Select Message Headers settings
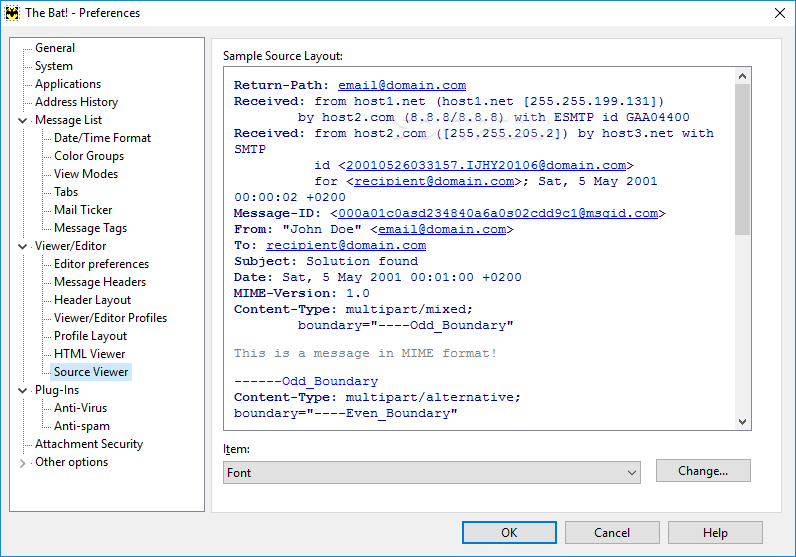This screenshot has width=796, height=557. (100, 282)
